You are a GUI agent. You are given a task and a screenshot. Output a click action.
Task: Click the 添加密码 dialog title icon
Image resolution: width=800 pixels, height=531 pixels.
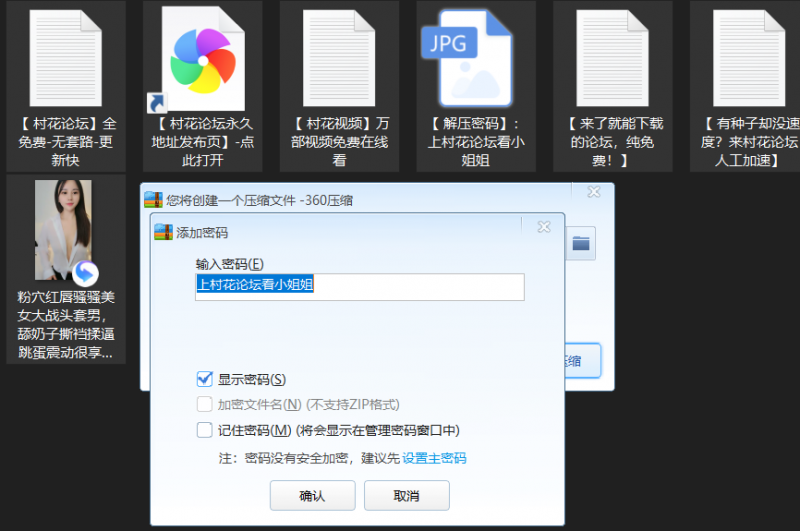[163, 232]
